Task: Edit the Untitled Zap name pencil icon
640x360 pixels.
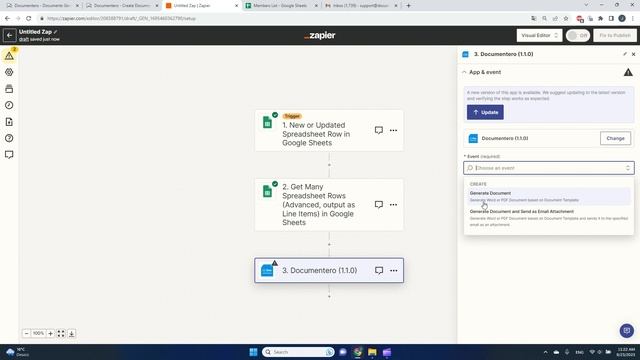Action: (56, 32)
